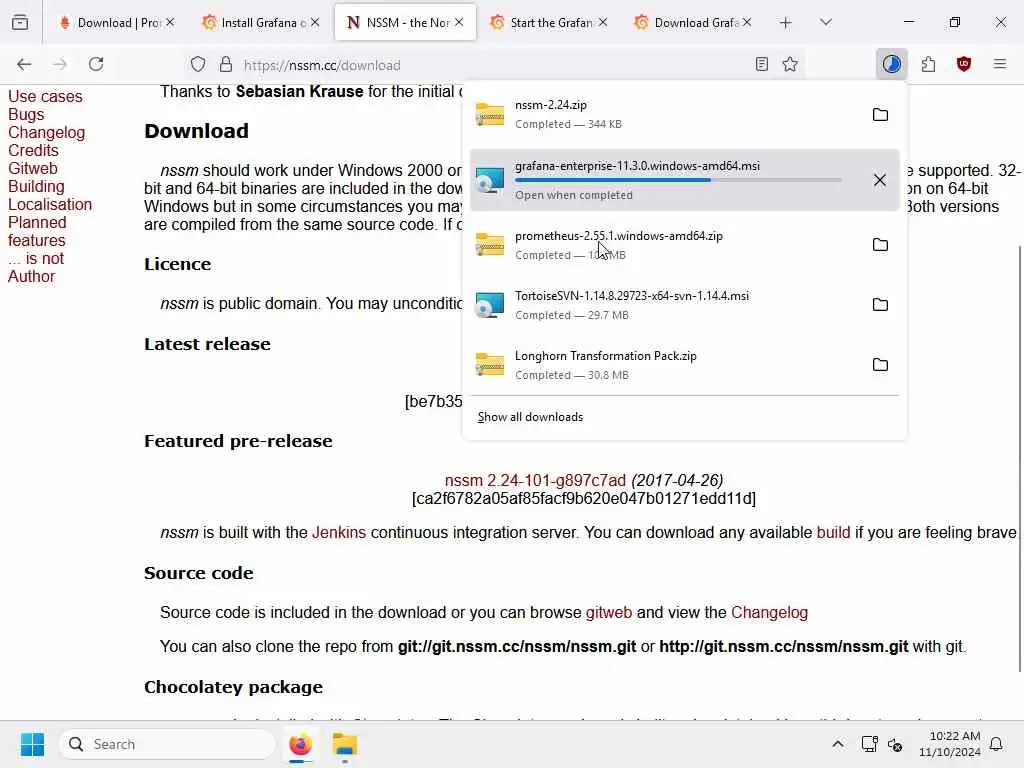
Task: Follow the Jenkins link
Action: [x=339, y=533]
